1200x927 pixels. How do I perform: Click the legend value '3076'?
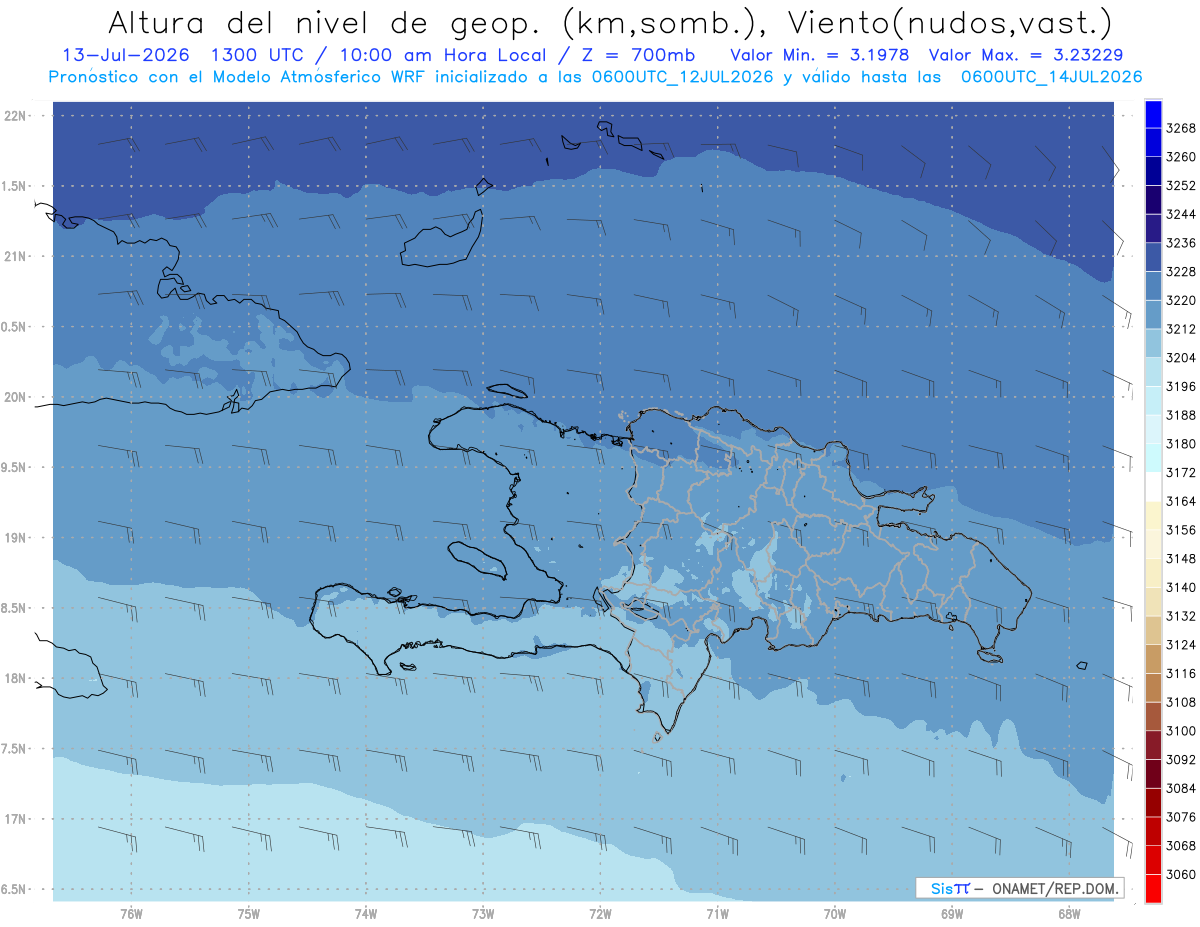[1181, 817]
